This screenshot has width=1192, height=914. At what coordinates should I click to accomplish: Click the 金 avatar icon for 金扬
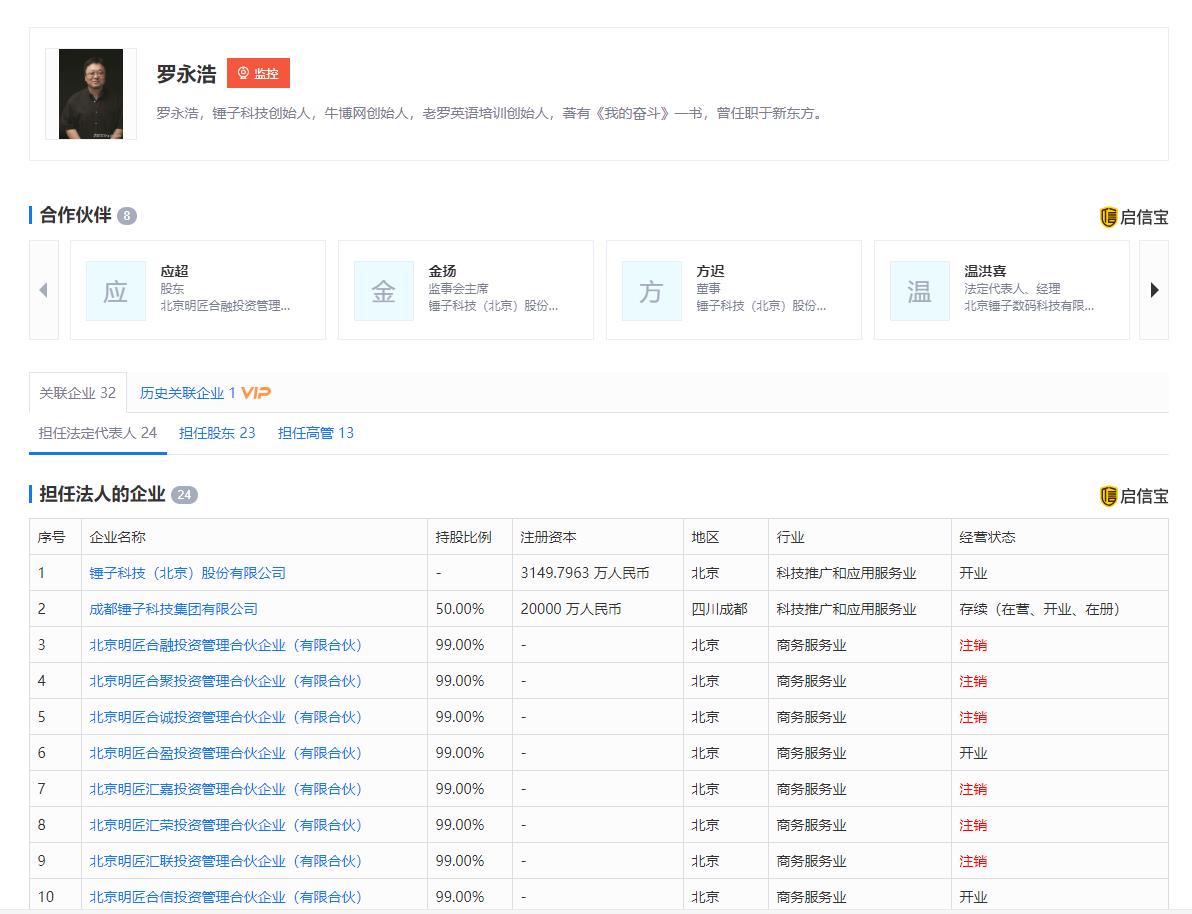pos(384,291)
